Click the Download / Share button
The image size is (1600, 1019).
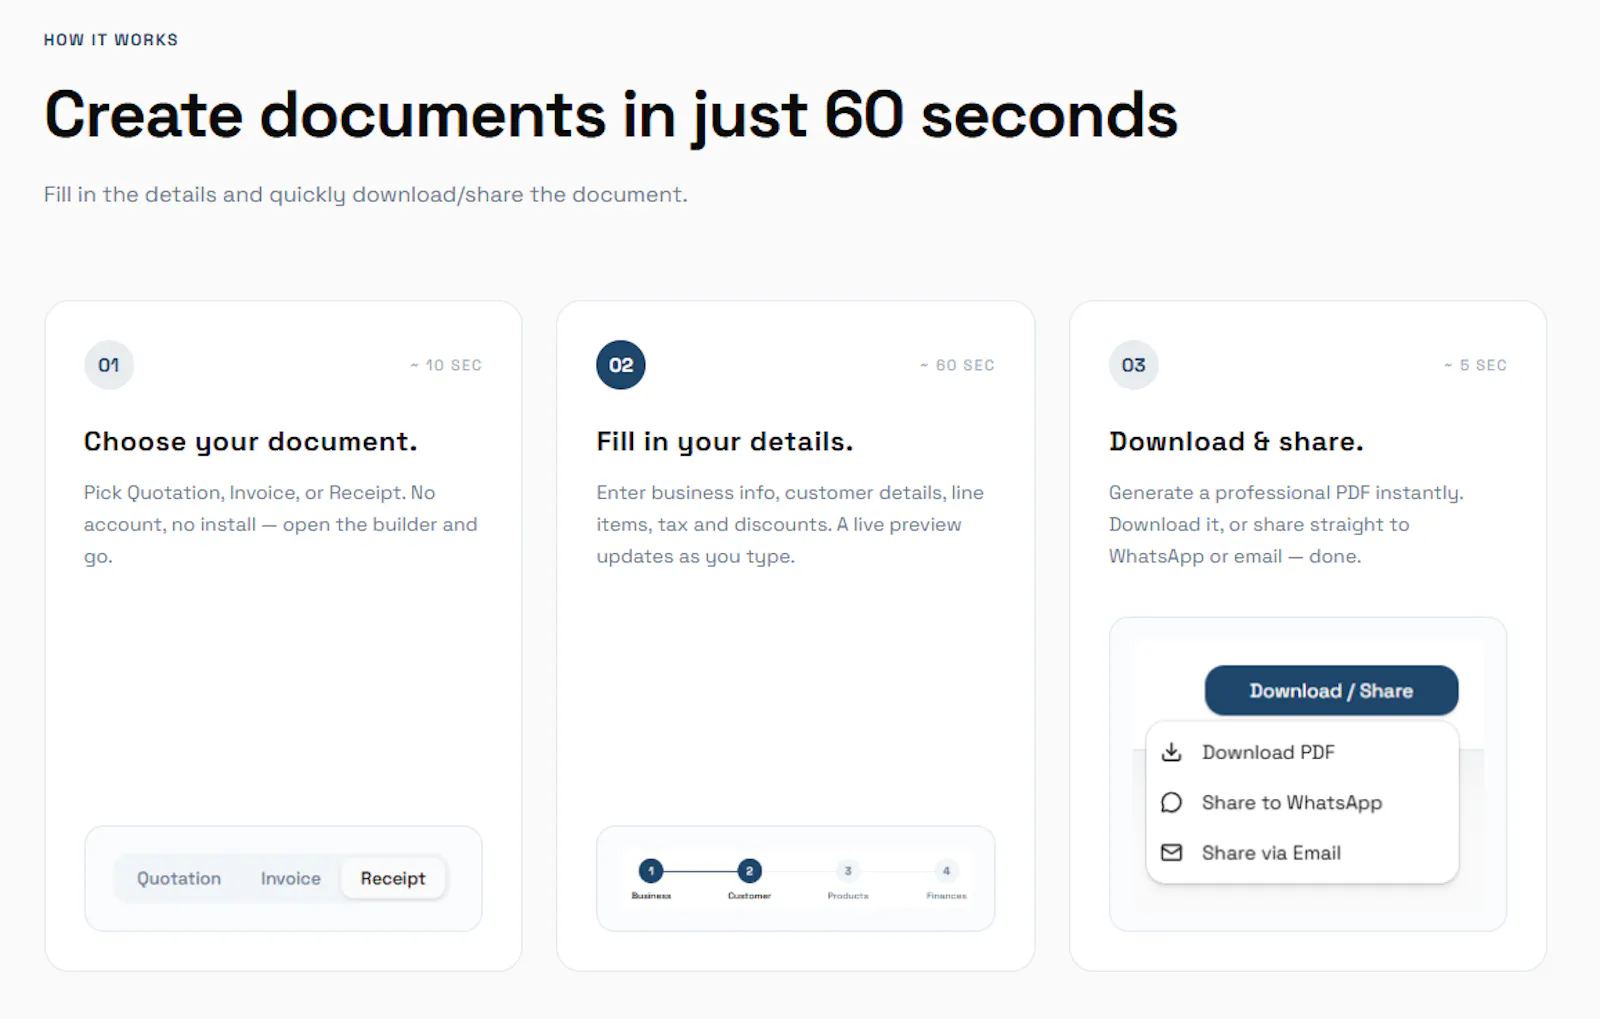(x=1331, y=690)
